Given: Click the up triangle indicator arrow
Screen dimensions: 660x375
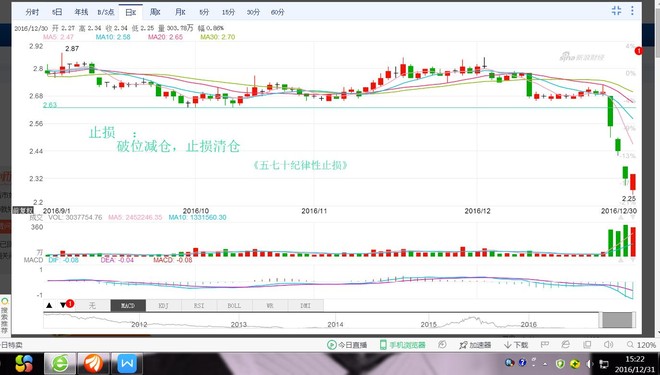Looking at the screenshot, I should pyautogui.click(x=49, y=305).
